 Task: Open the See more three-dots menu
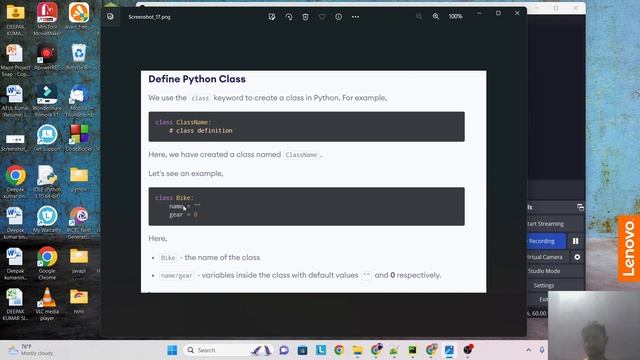(x=356, y=17)
